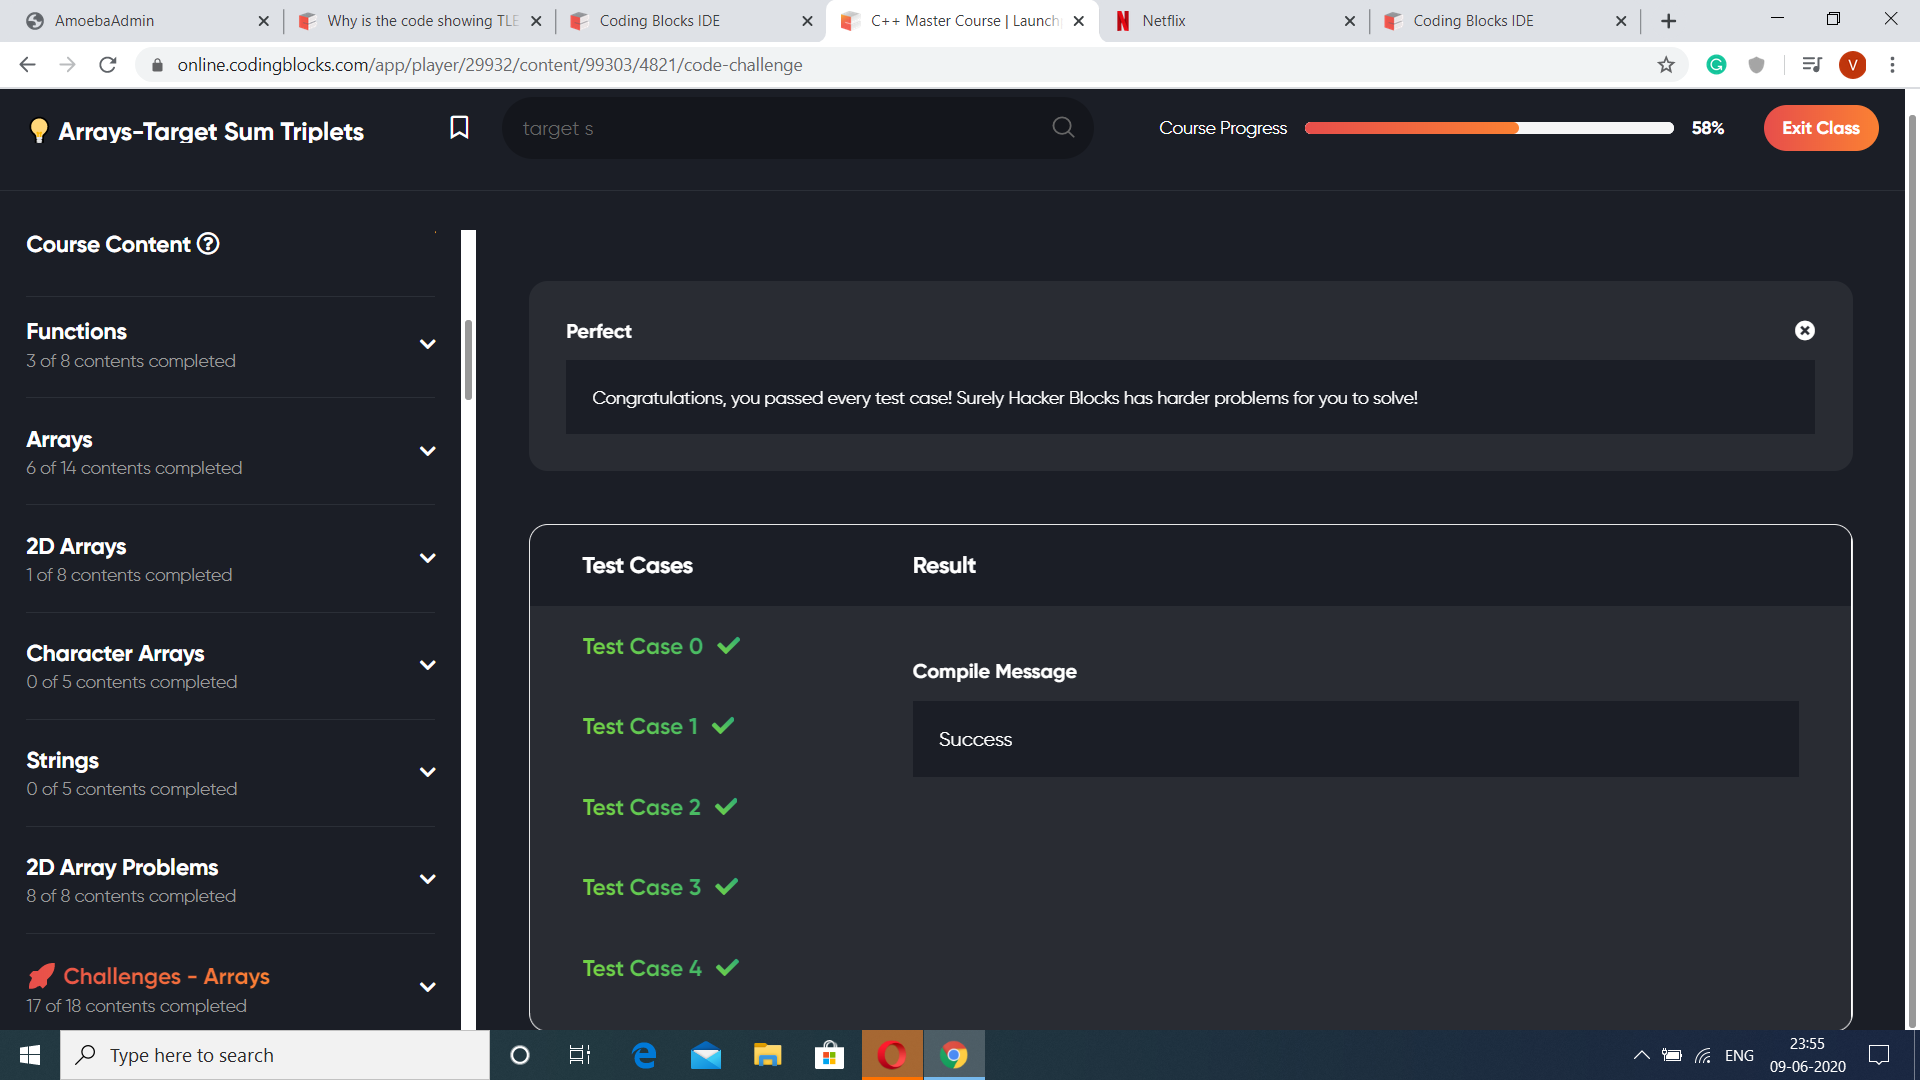Screen dimensions: 1920x1080
Task: Click the Course Progress bar
Action: coord(1488,128)
